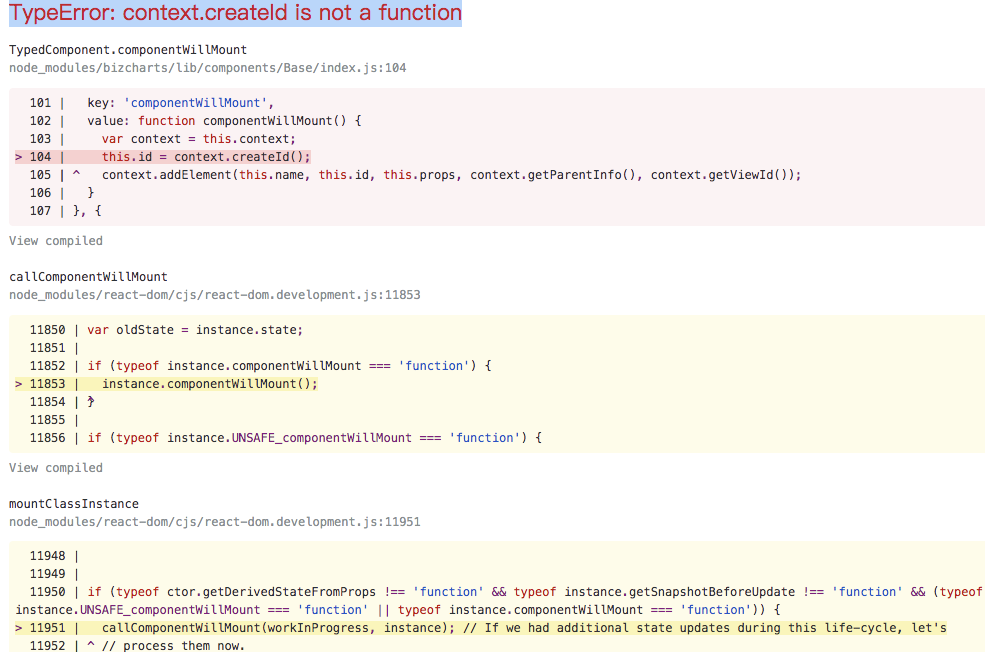Click line 11854 with the closing brace
This screenshot has width=985, height=652.
click(62, 402)
